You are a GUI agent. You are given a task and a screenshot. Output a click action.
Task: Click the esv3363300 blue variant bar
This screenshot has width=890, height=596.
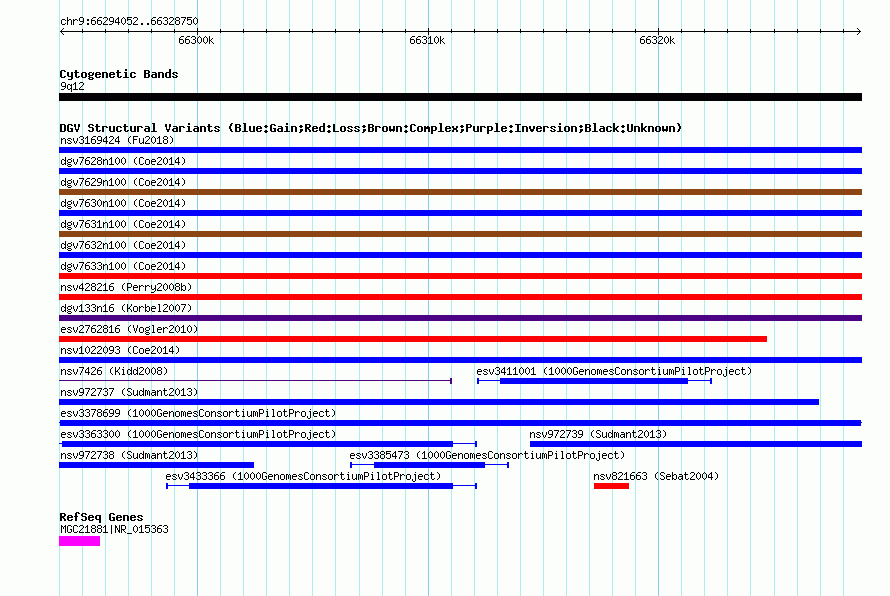coord(268,444)
